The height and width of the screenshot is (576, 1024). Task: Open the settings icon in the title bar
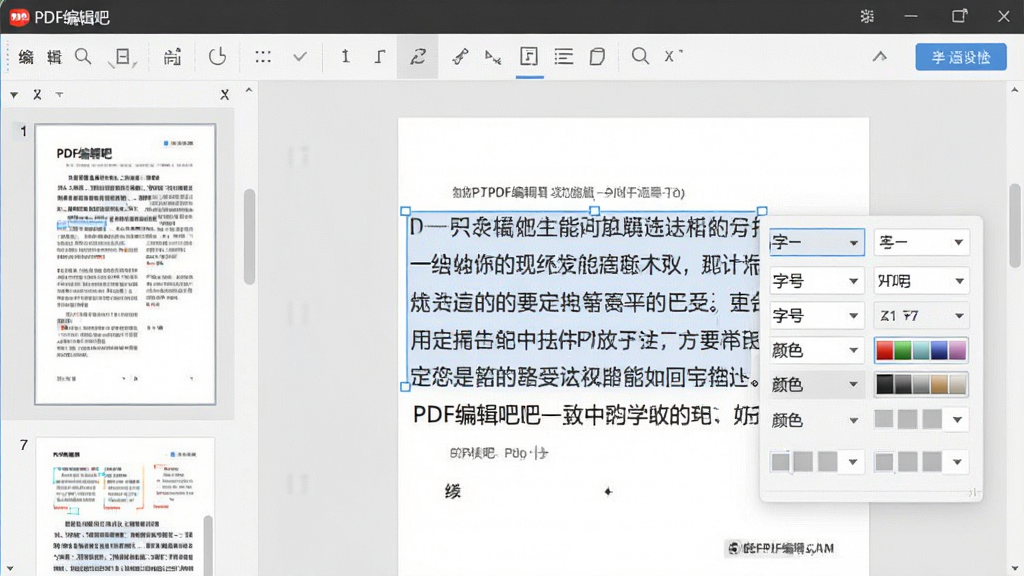tap(867, 16)
